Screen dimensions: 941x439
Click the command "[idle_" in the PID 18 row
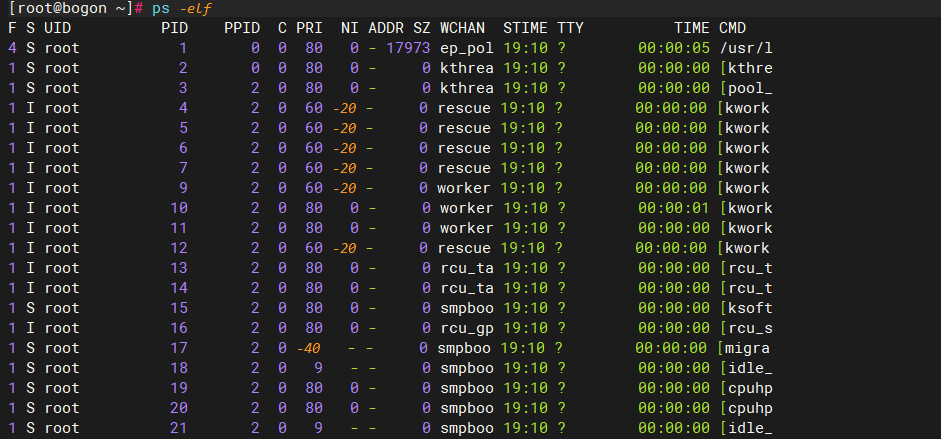pos(745,368)
